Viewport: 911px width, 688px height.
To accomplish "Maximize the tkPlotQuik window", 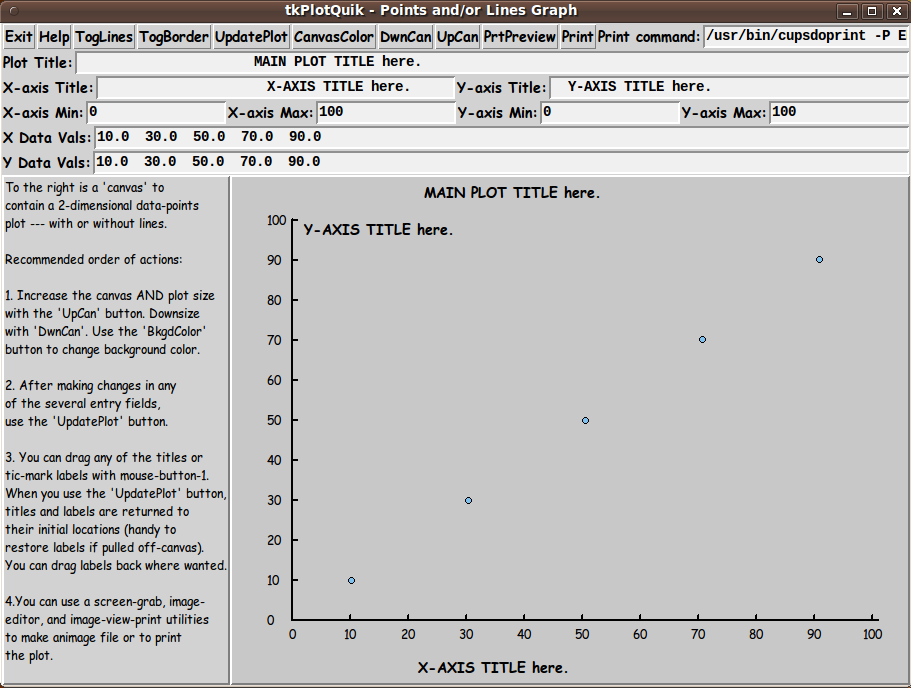I will 872,11.
